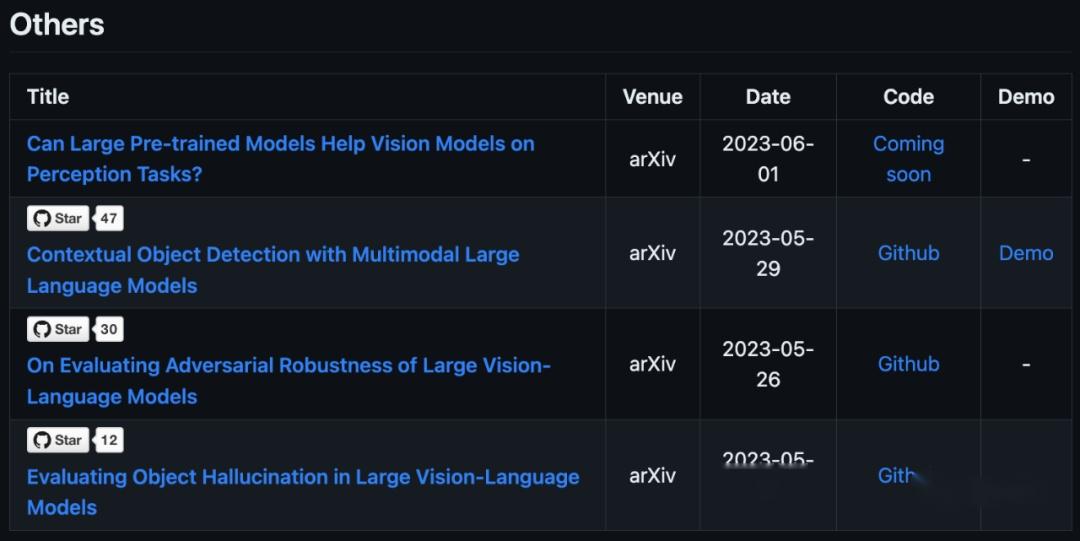Viewport: 1080px width, 541px height.
Task: Open the Demo link for Contextual Object Detection
Action: coord(1026,253)
